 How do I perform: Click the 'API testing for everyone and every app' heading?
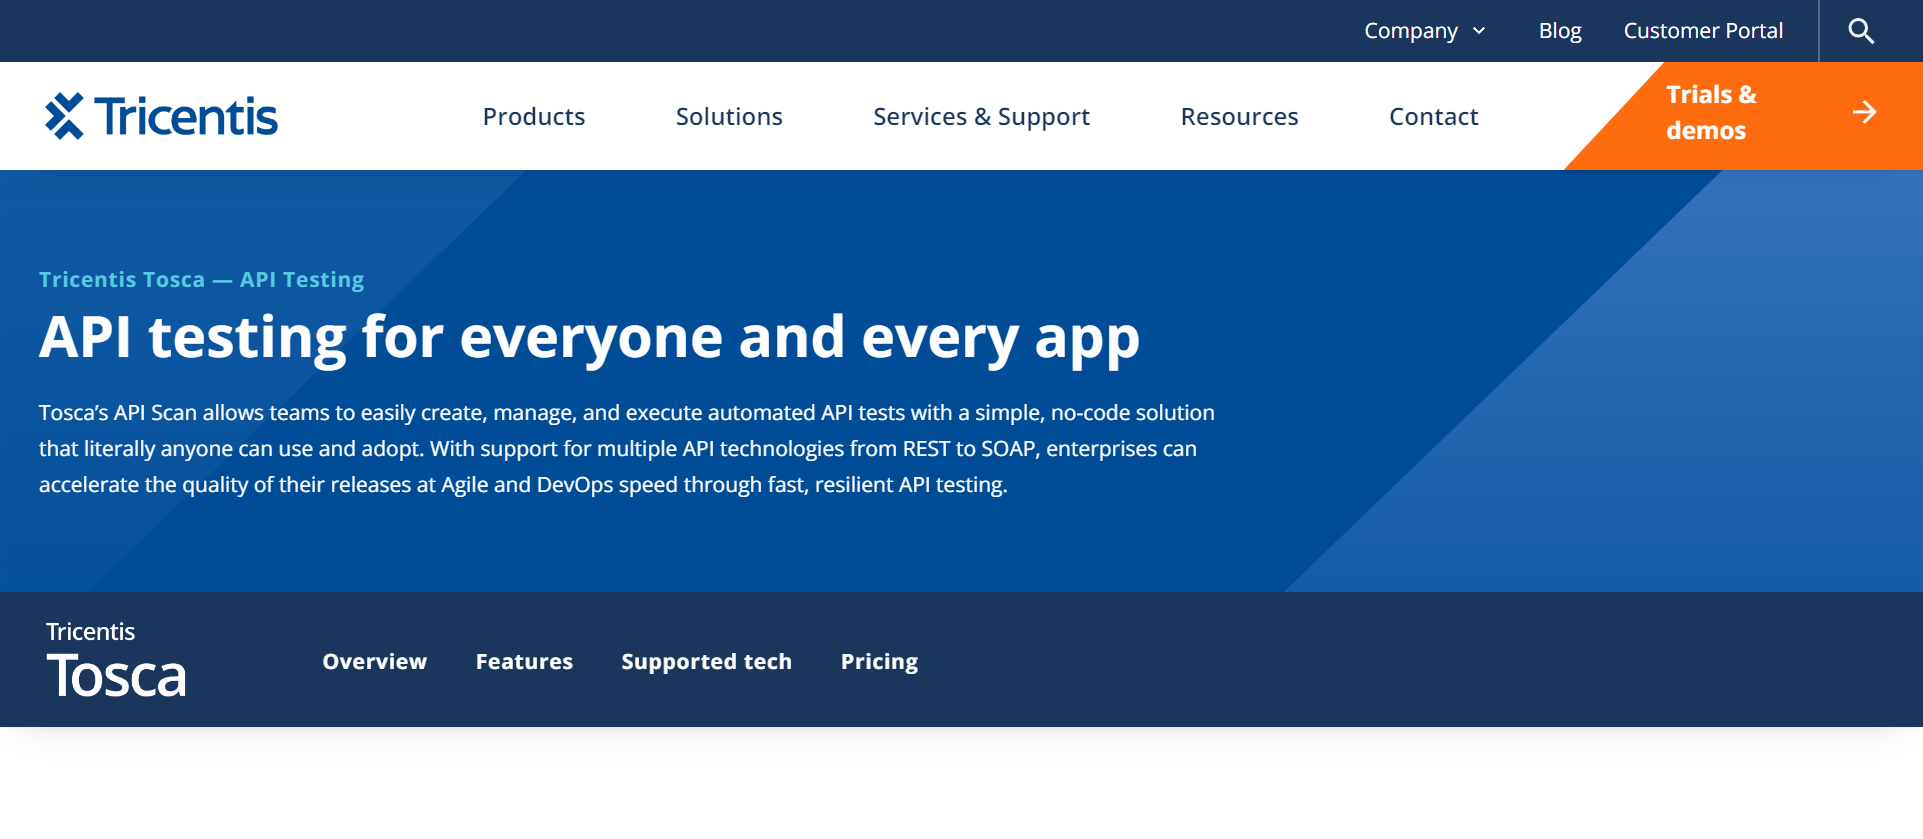tap(589, 338)
